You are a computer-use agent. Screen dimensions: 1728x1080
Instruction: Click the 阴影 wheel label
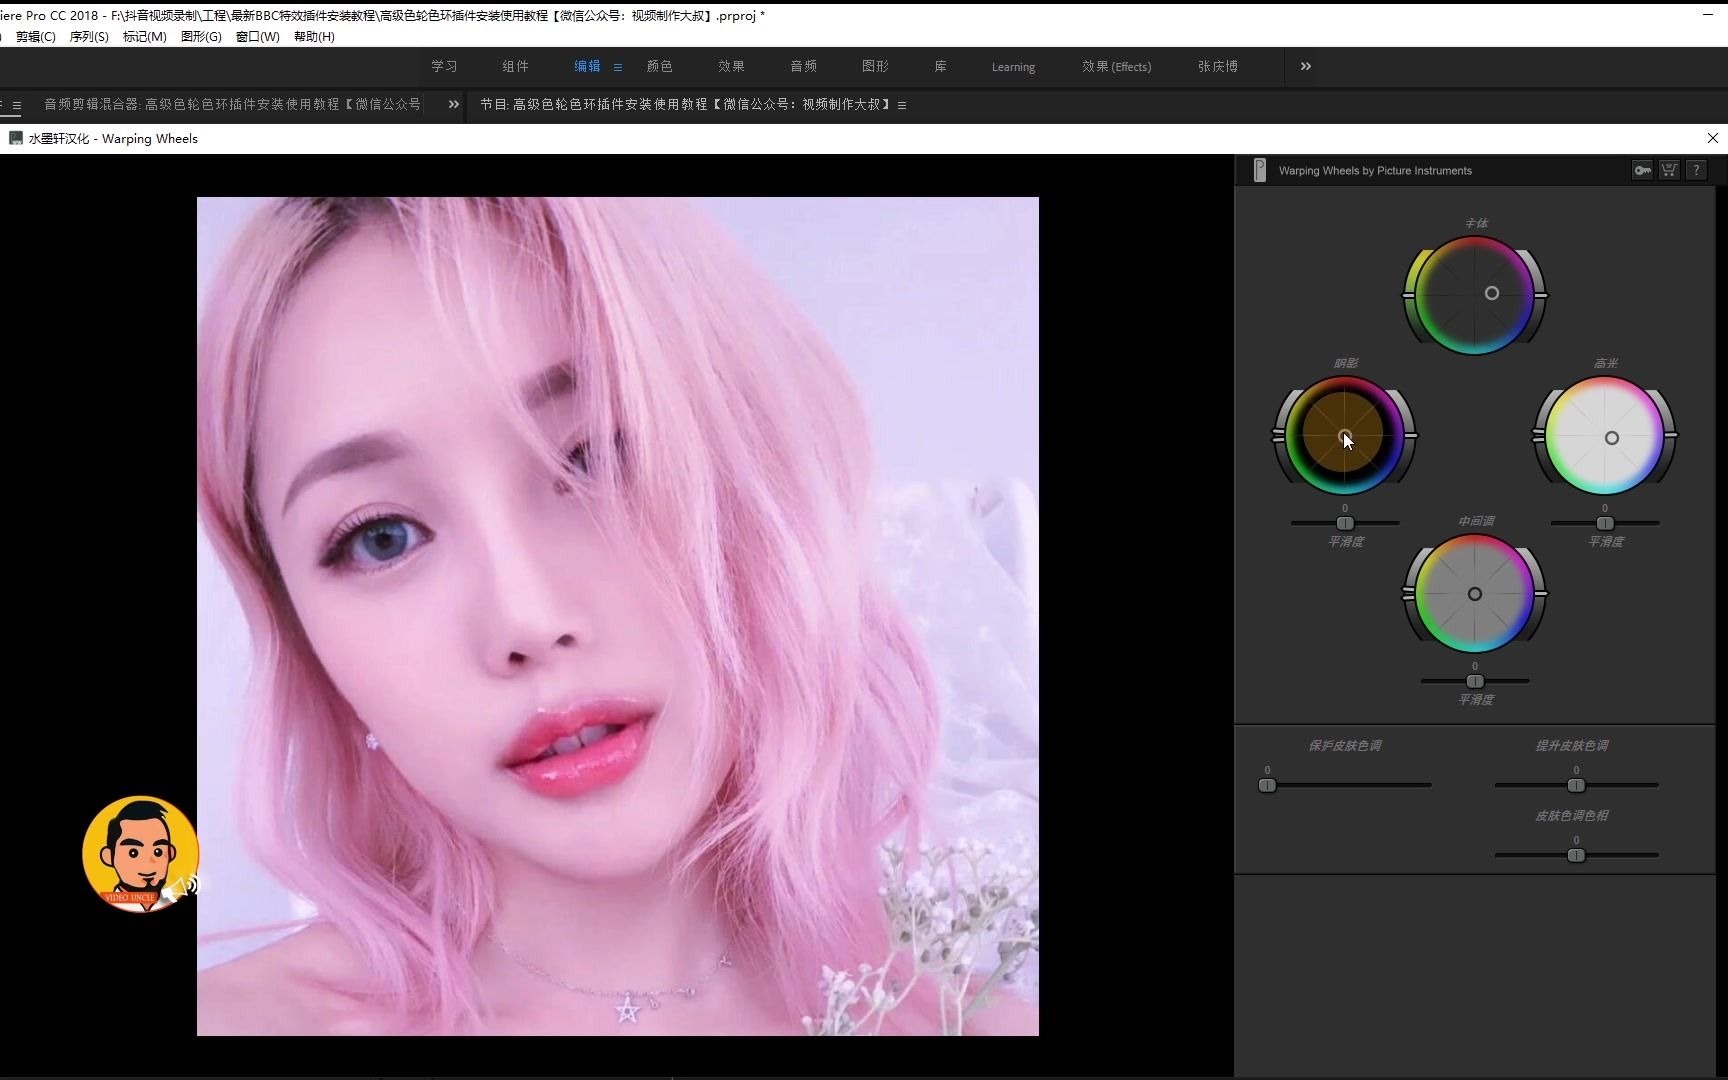1345,363
